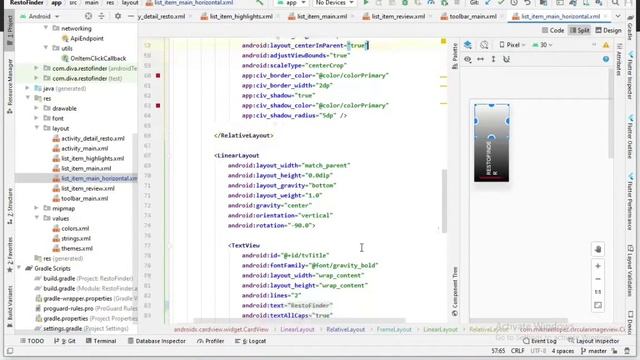Switch editor to Code view

(553, 30)
